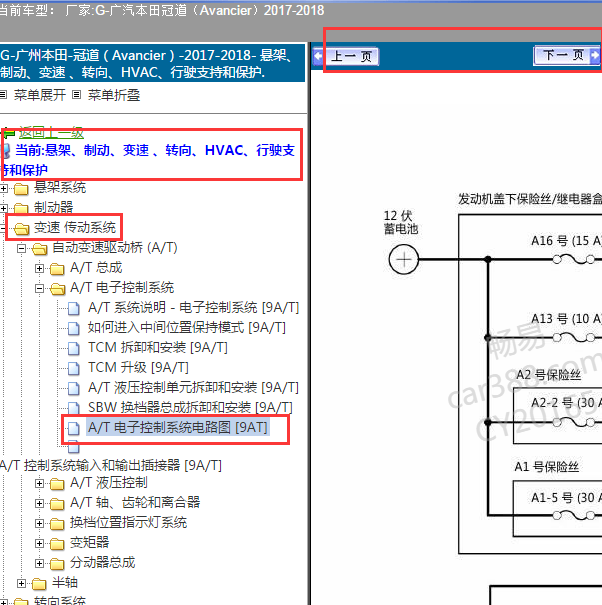The image size is (602, 605).
Task: Go to previous page with 上一页 button
Action: [352, 56]
